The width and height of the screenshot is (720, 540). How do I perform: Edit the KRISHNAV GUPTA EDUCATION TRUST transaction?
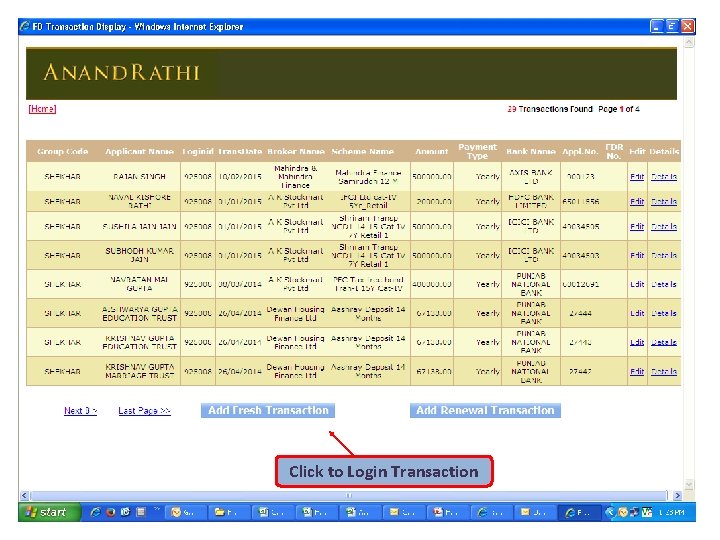(x=637, y=342)
